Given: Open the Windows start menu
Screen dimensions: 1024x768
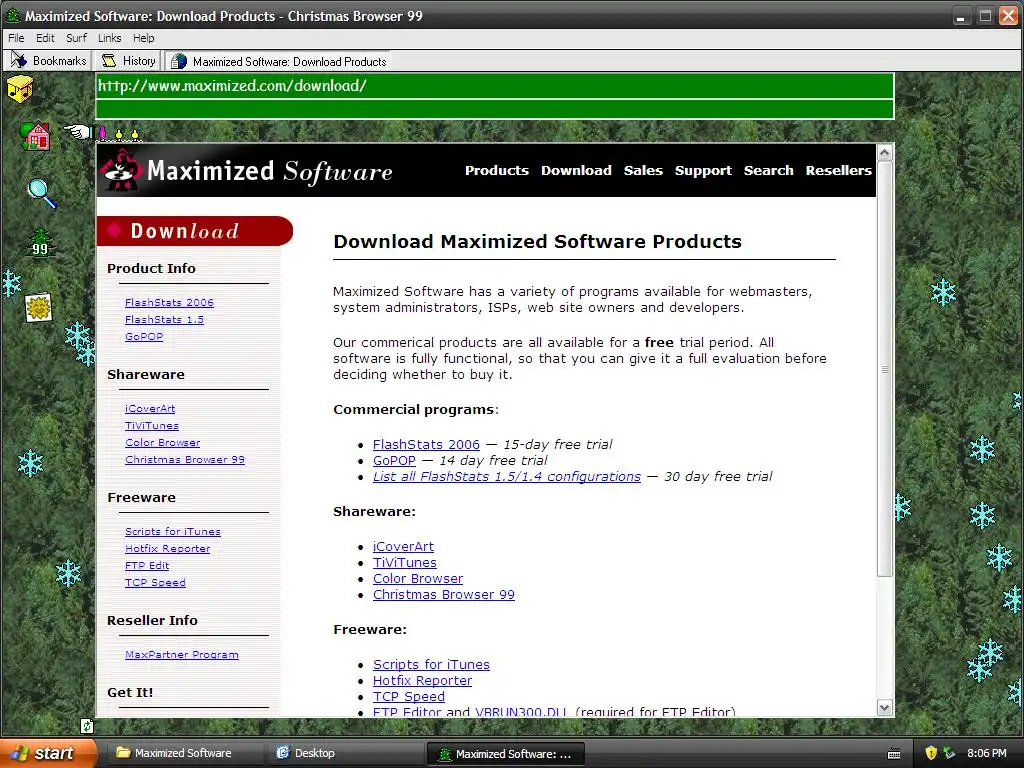Looking at the screenshot, I should pyautogui.click(x=47, y=753).
